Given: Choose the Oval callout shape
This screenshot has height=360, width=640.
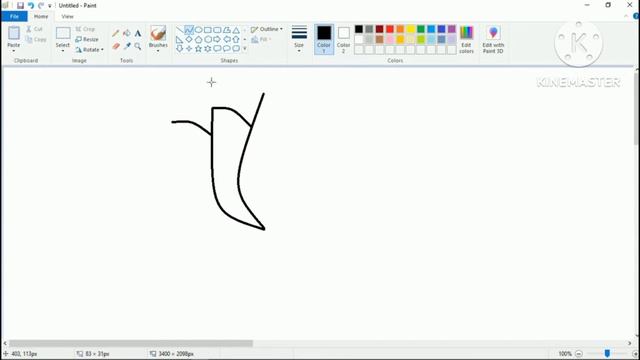Looking at the screenshot, I should 227,49.
